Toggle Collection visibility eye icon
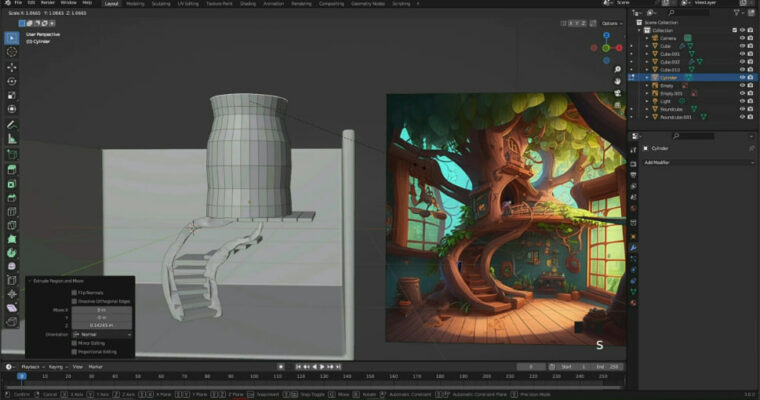The image size is (760, 400). [x=742, y=30]
